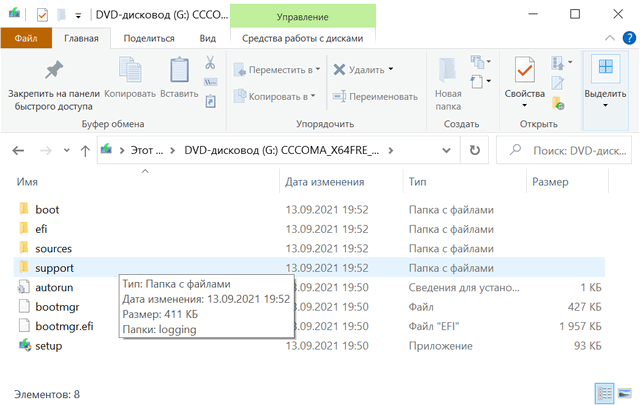
Task: Click the Этот ... breadcrumb in the address bar
Action: [147, 151]
